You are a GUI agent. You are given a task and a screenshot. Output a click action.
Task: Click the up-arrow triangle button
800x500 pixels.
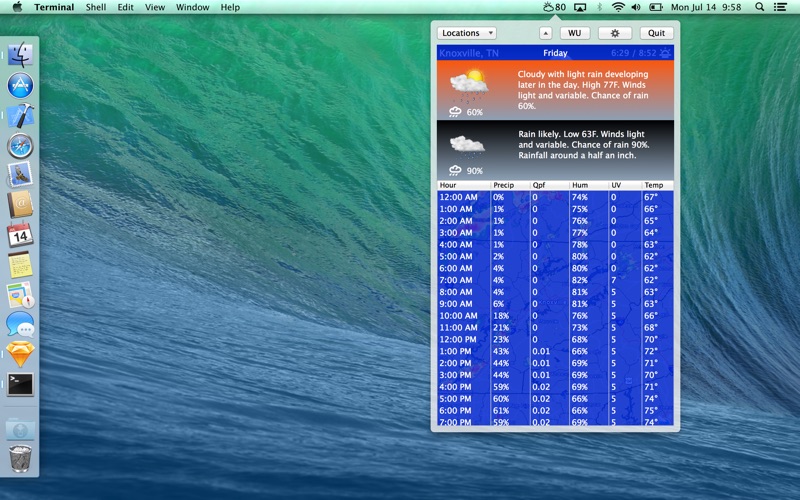click(x=545, y=33)
